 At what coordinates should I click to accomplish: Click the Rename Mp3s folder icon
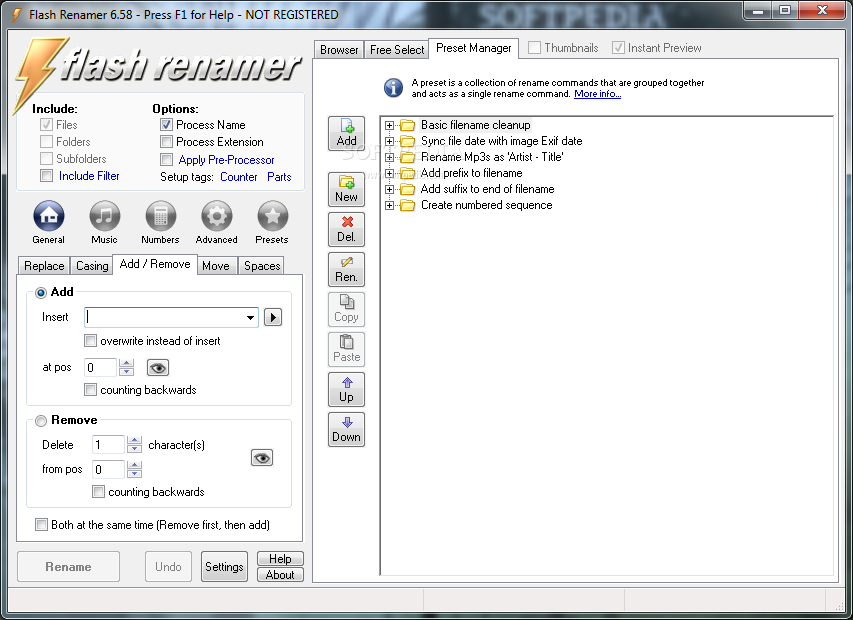pos(407,158)
